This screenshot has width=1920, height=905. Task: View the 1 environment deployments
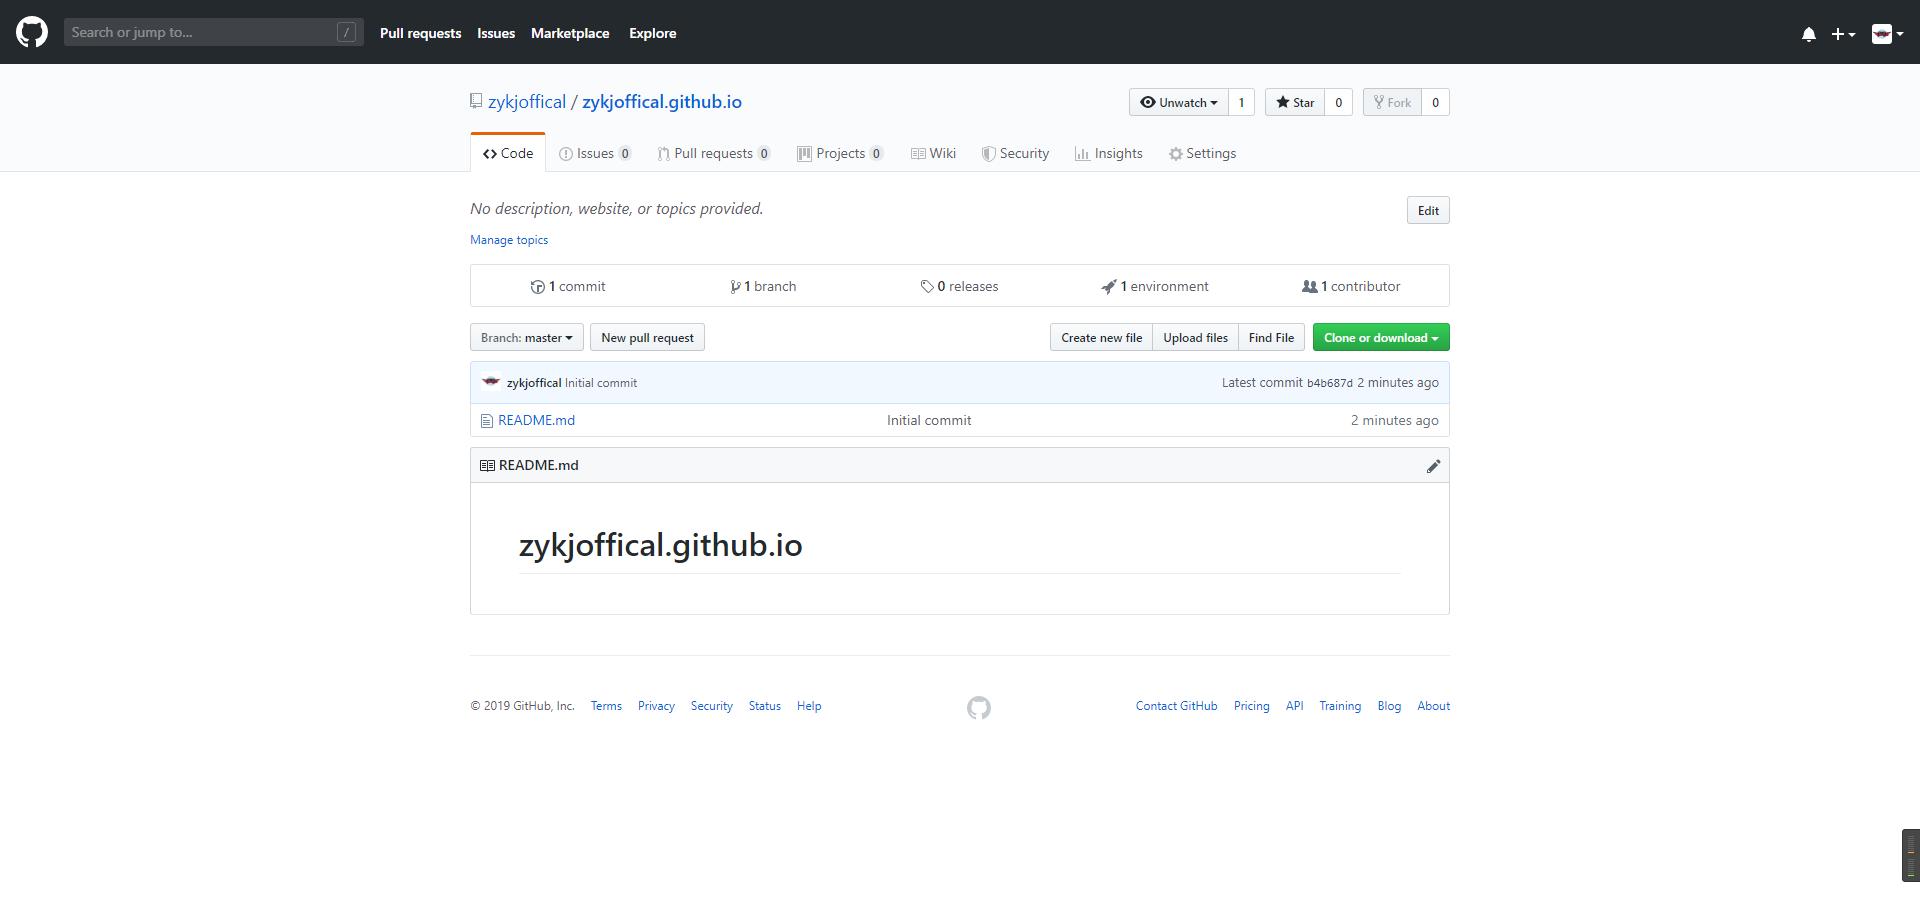point(1155,287)
